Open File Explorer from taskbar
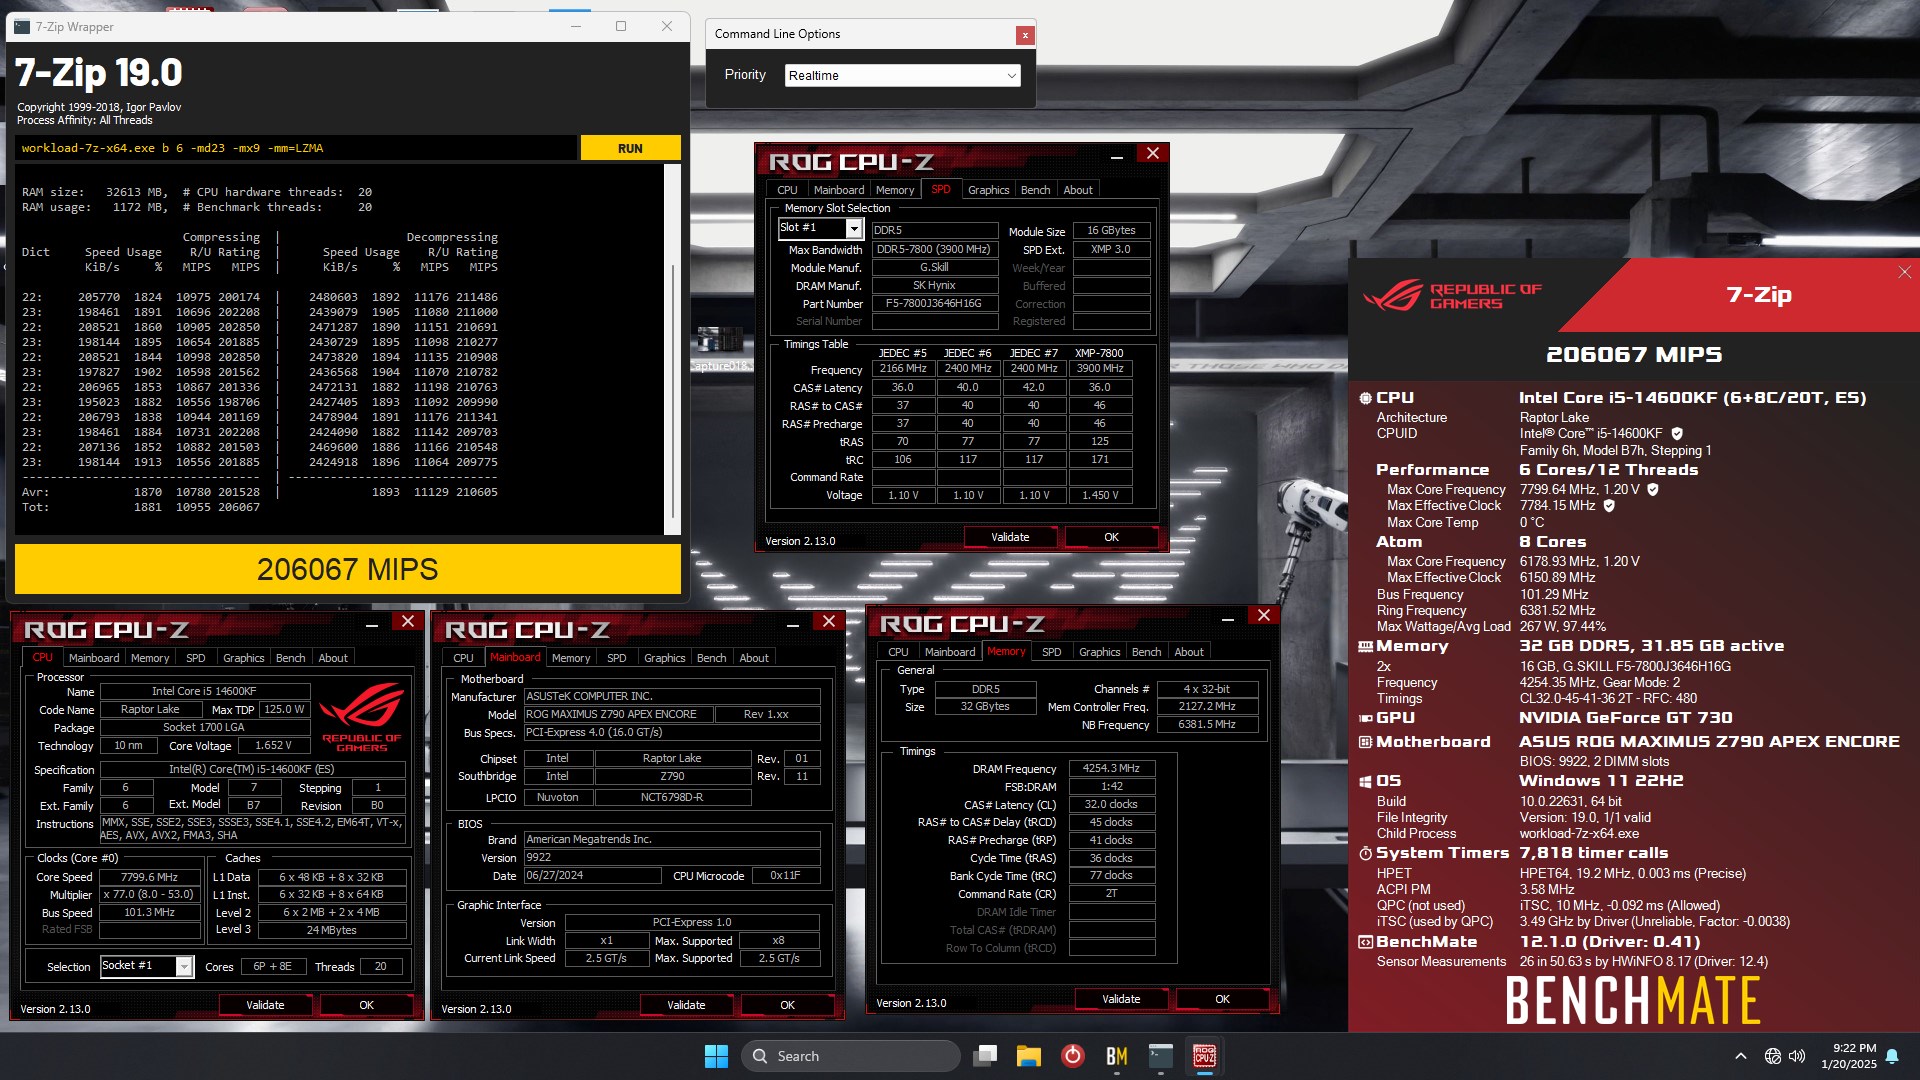 pyautogui.click(x=1029, y=1056)
